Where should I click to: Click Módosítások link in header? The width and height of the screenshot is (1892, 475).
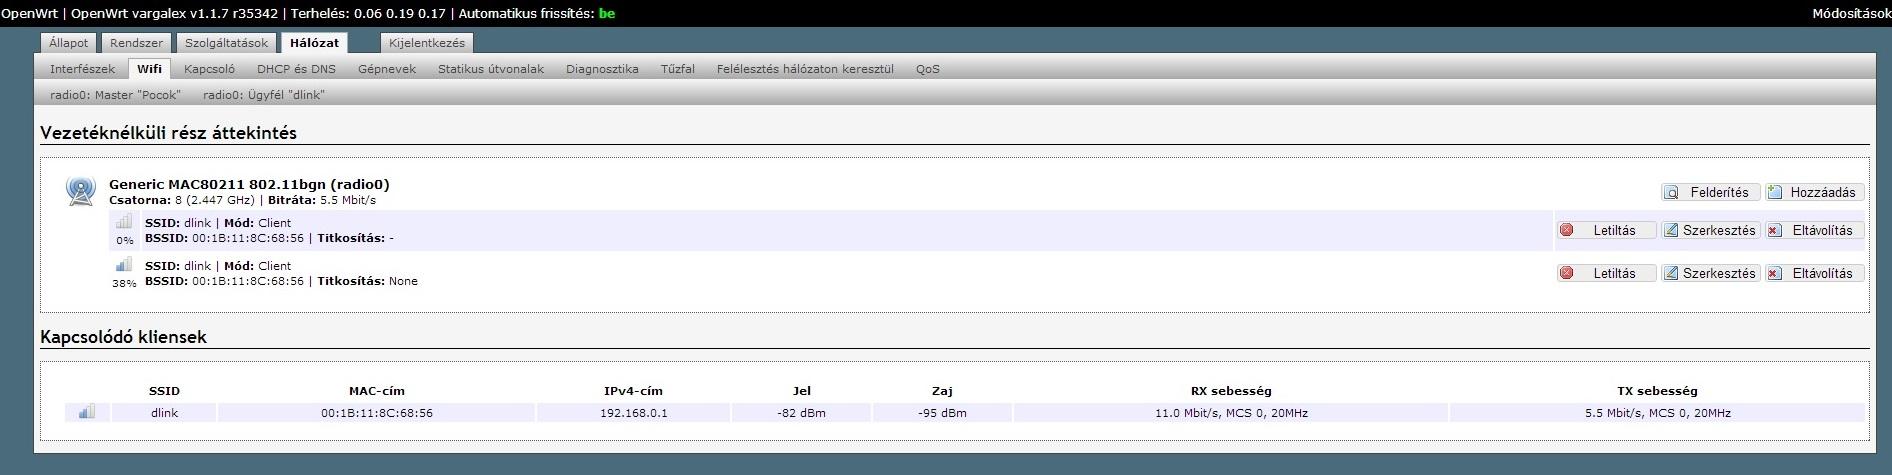coord(1851,13)
